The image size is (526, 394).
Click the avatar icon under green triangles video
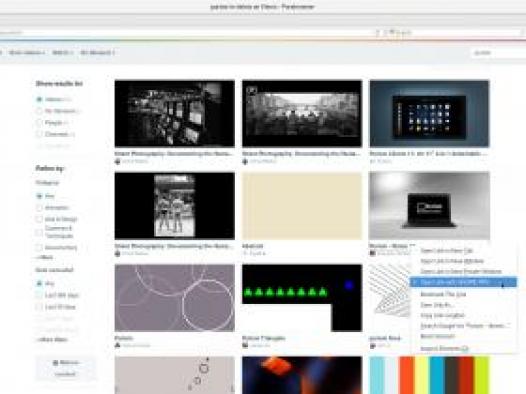[x=245, y=345]
